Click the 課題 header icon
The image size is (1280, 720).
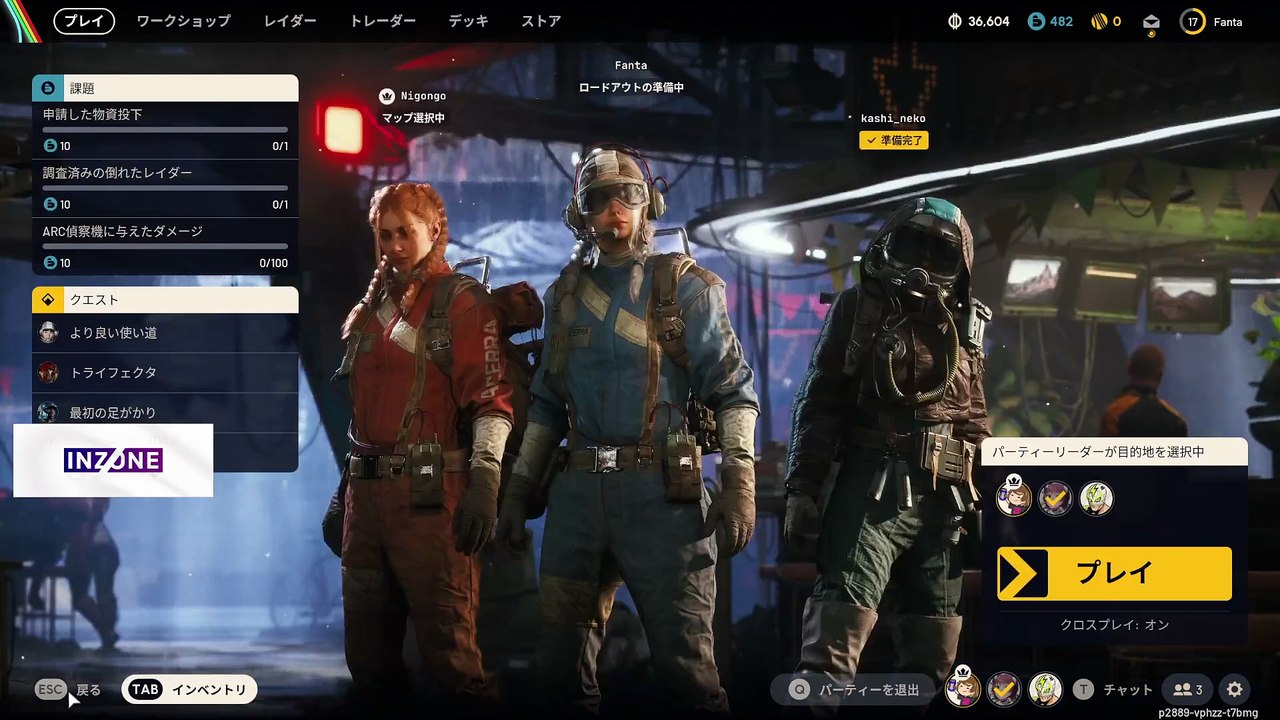pyautogui.click(x=48, y=88)
